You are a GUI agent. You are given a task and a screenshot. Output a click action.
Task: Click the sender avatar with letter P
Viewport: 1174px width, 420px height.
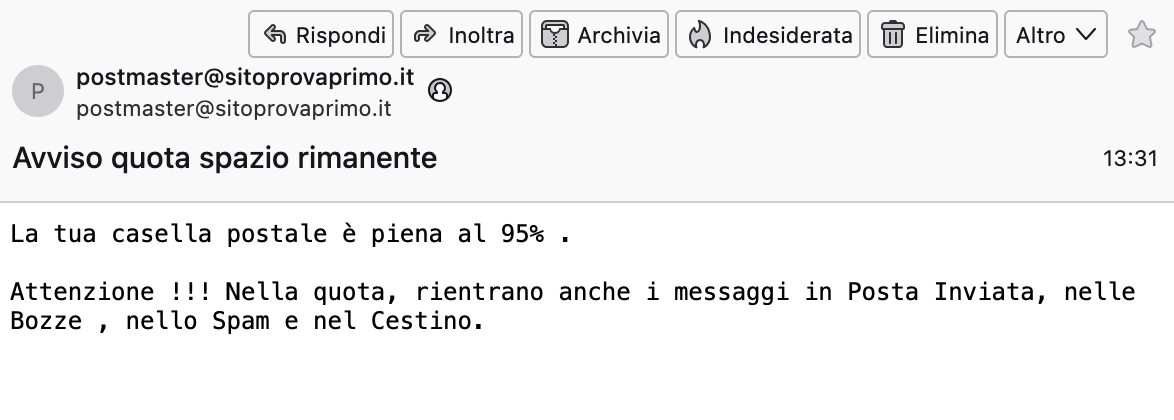[38, 92]
